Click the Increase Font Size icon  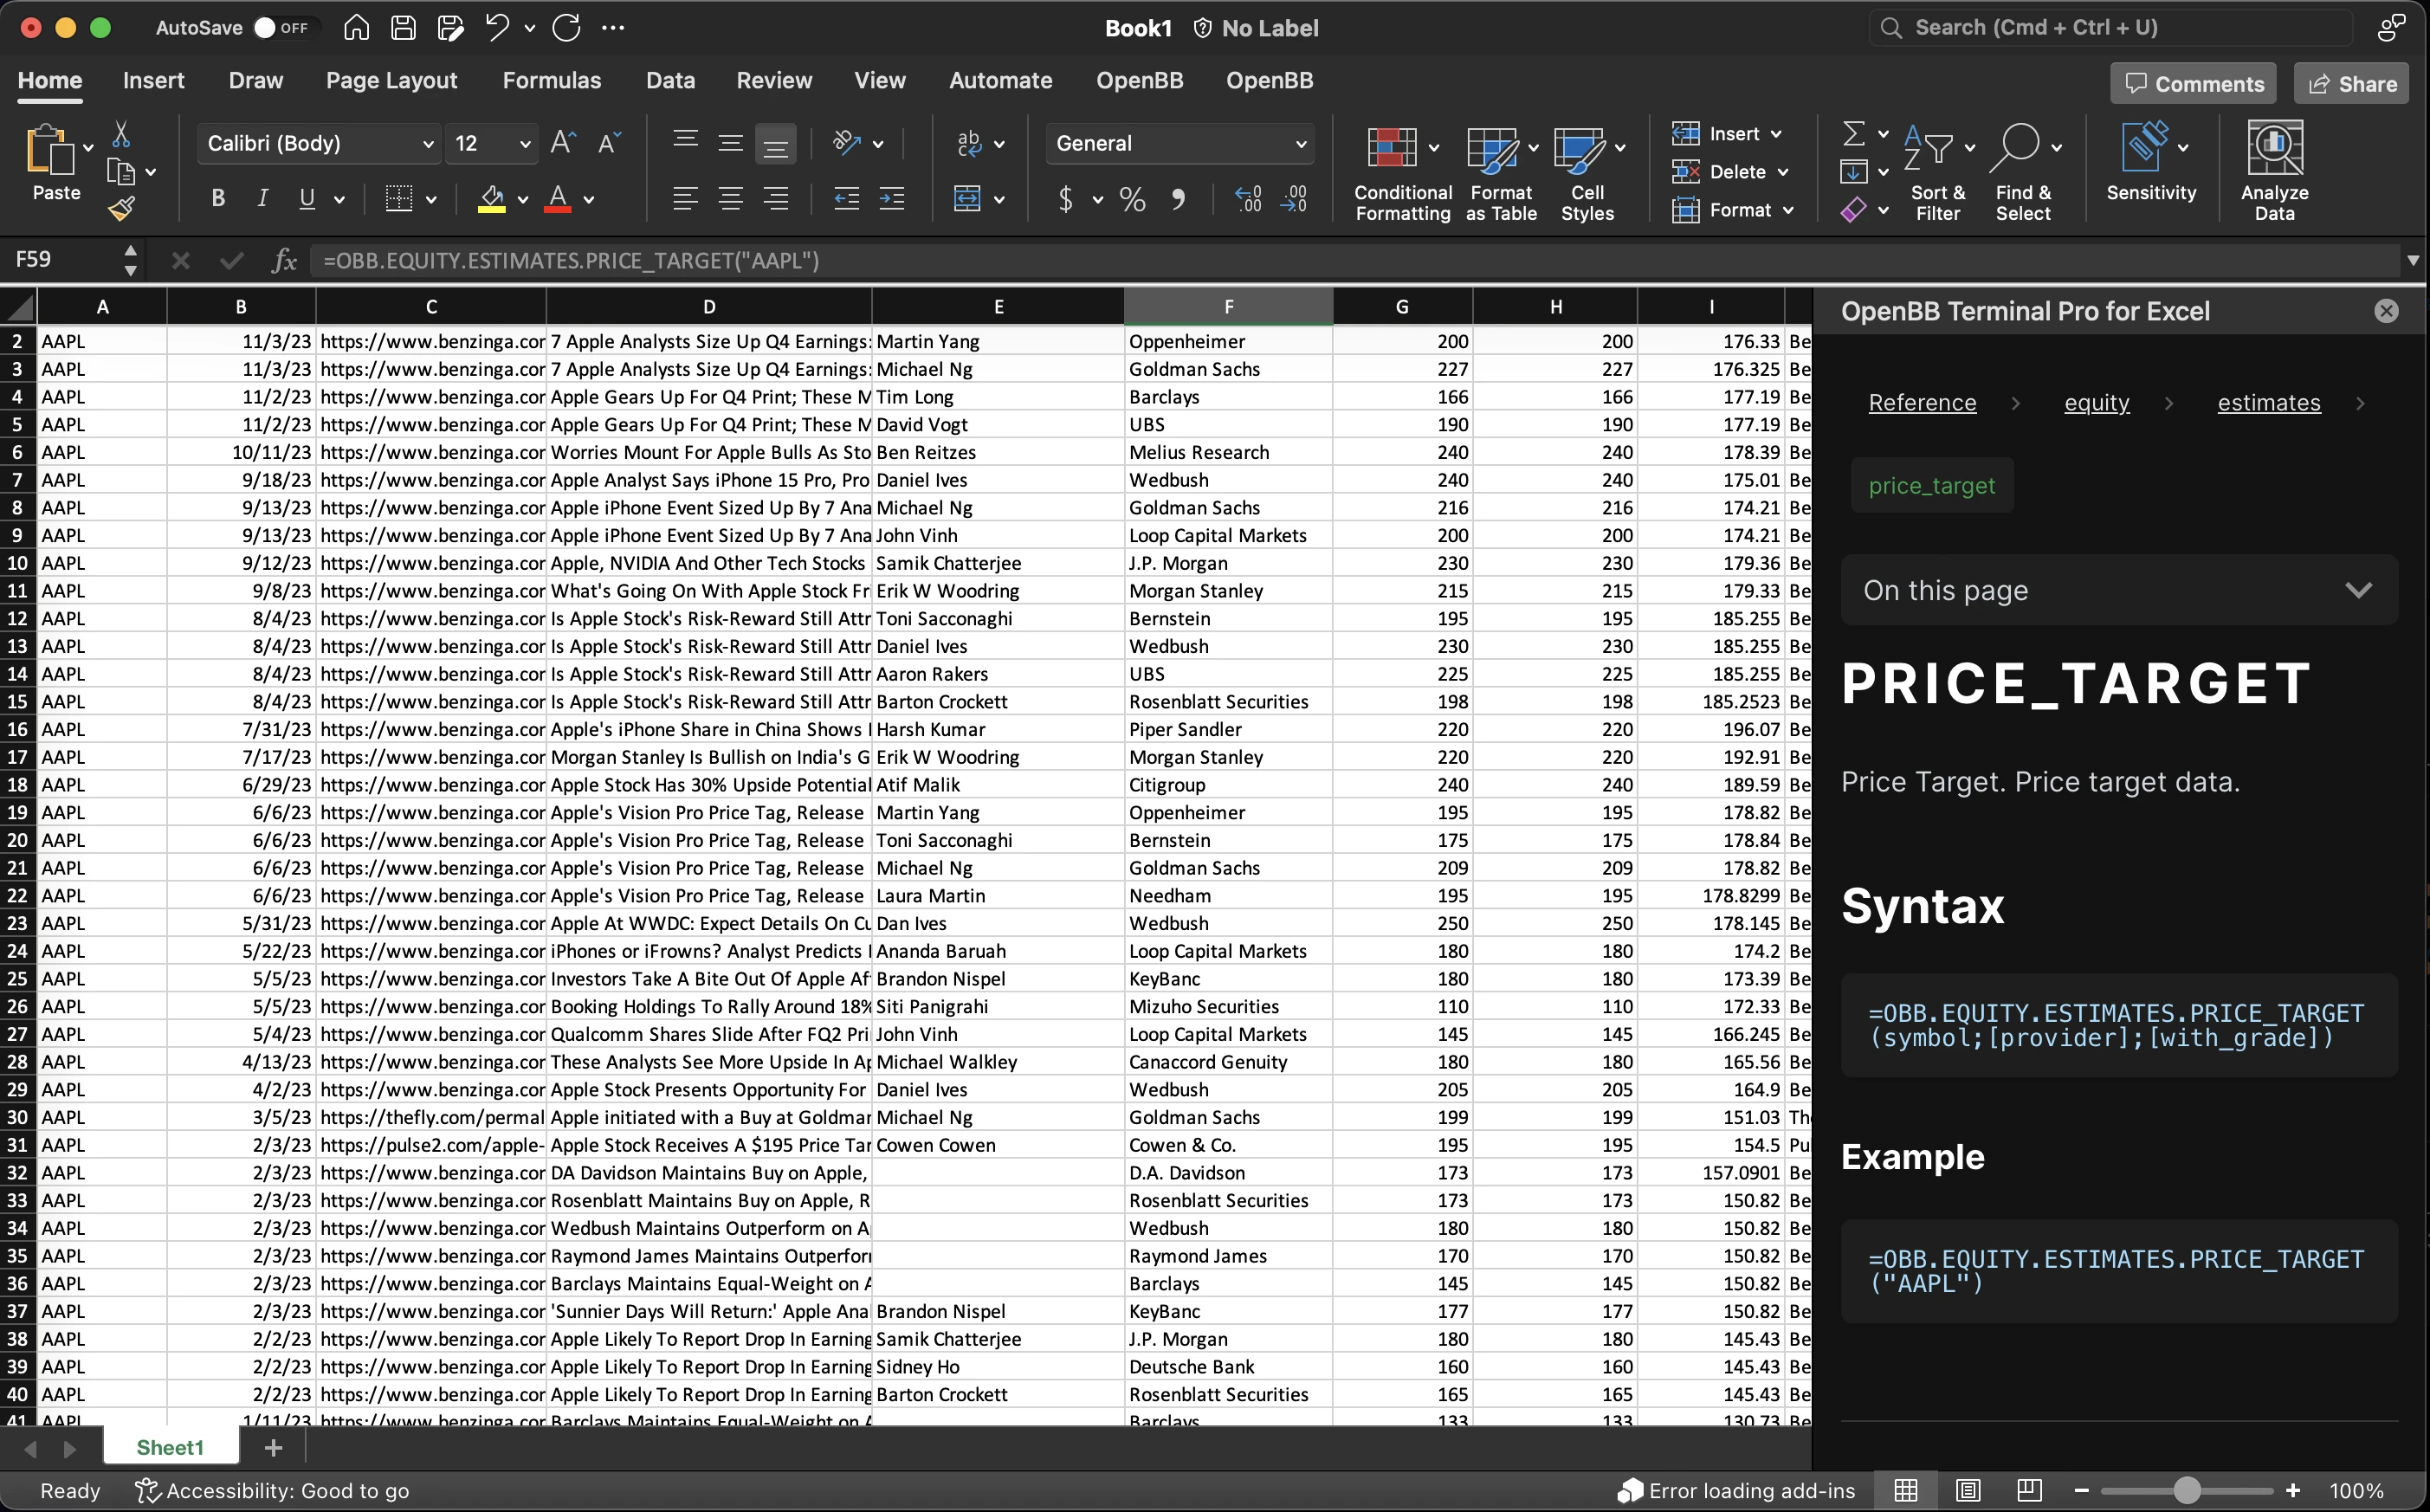(x=562, y=143)
